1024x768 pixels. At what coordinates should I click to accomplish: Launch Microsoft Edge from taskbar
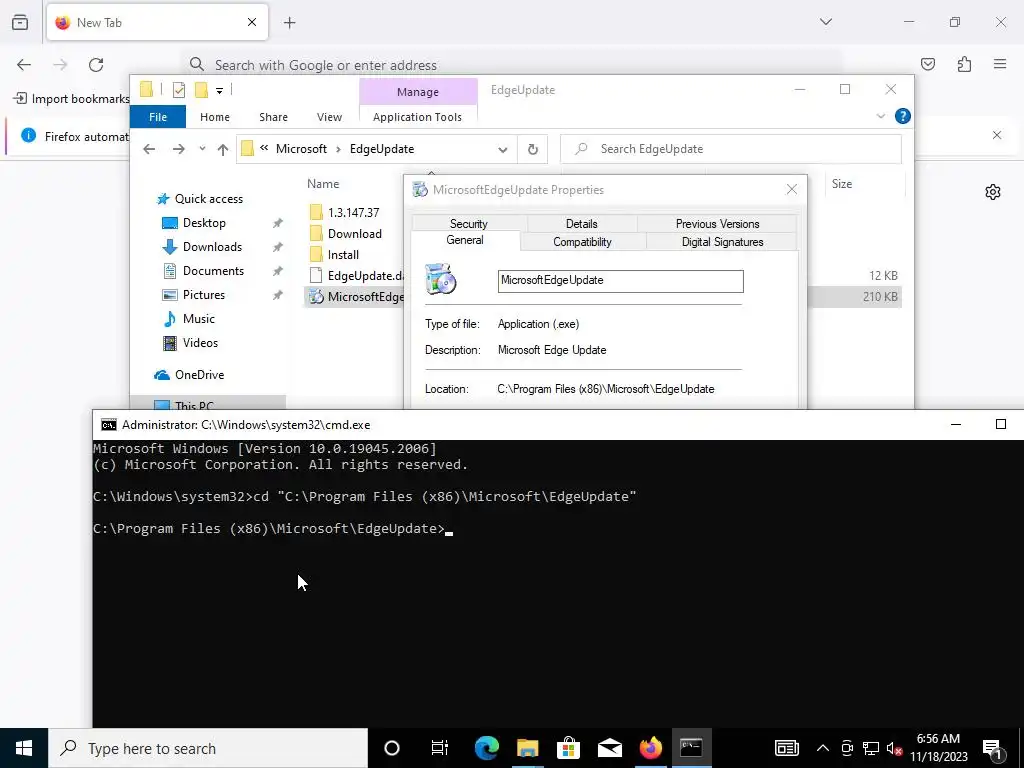487,748
